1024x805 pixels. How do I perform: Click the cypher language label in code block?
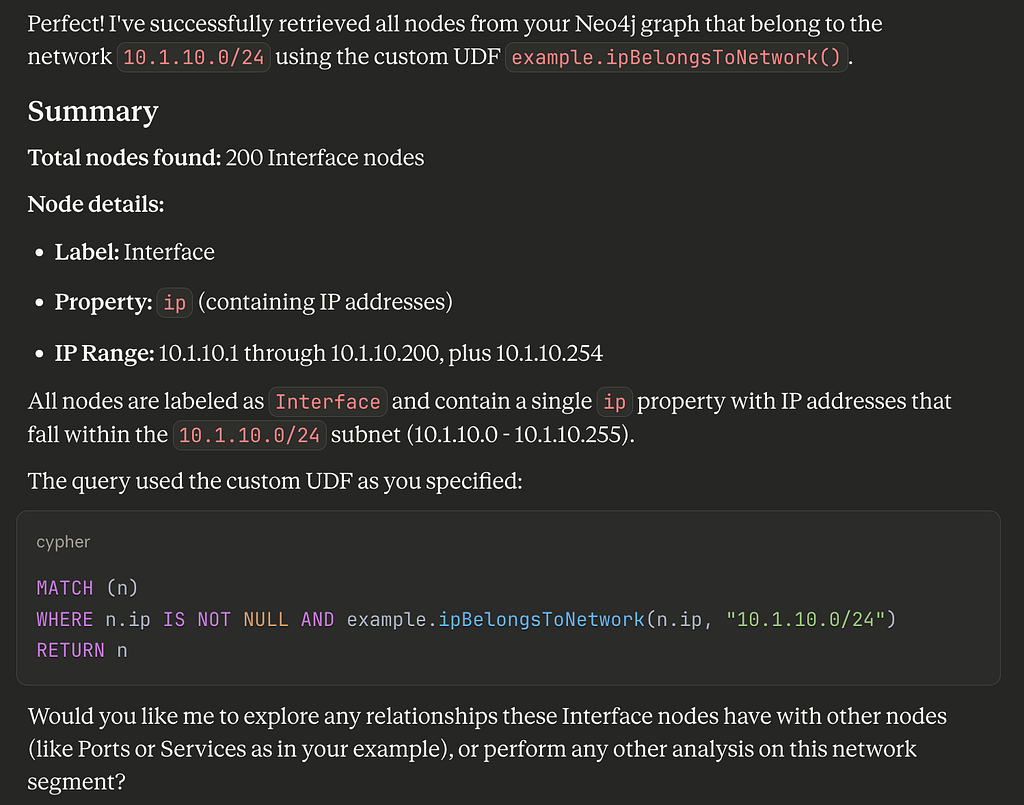(63, 542)
